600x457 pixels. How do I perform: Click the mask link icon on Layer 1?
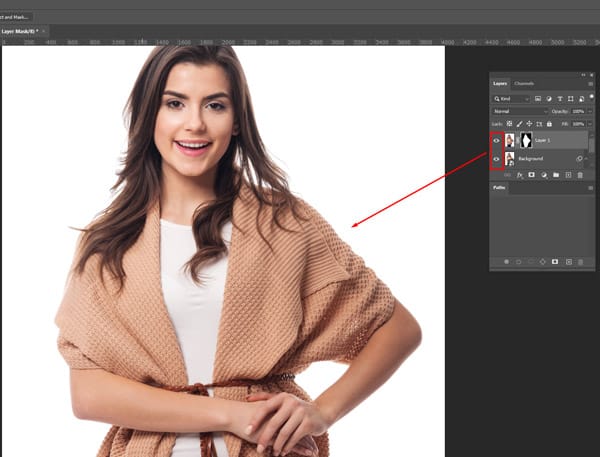pyautogui.click(x=518, y=140)
